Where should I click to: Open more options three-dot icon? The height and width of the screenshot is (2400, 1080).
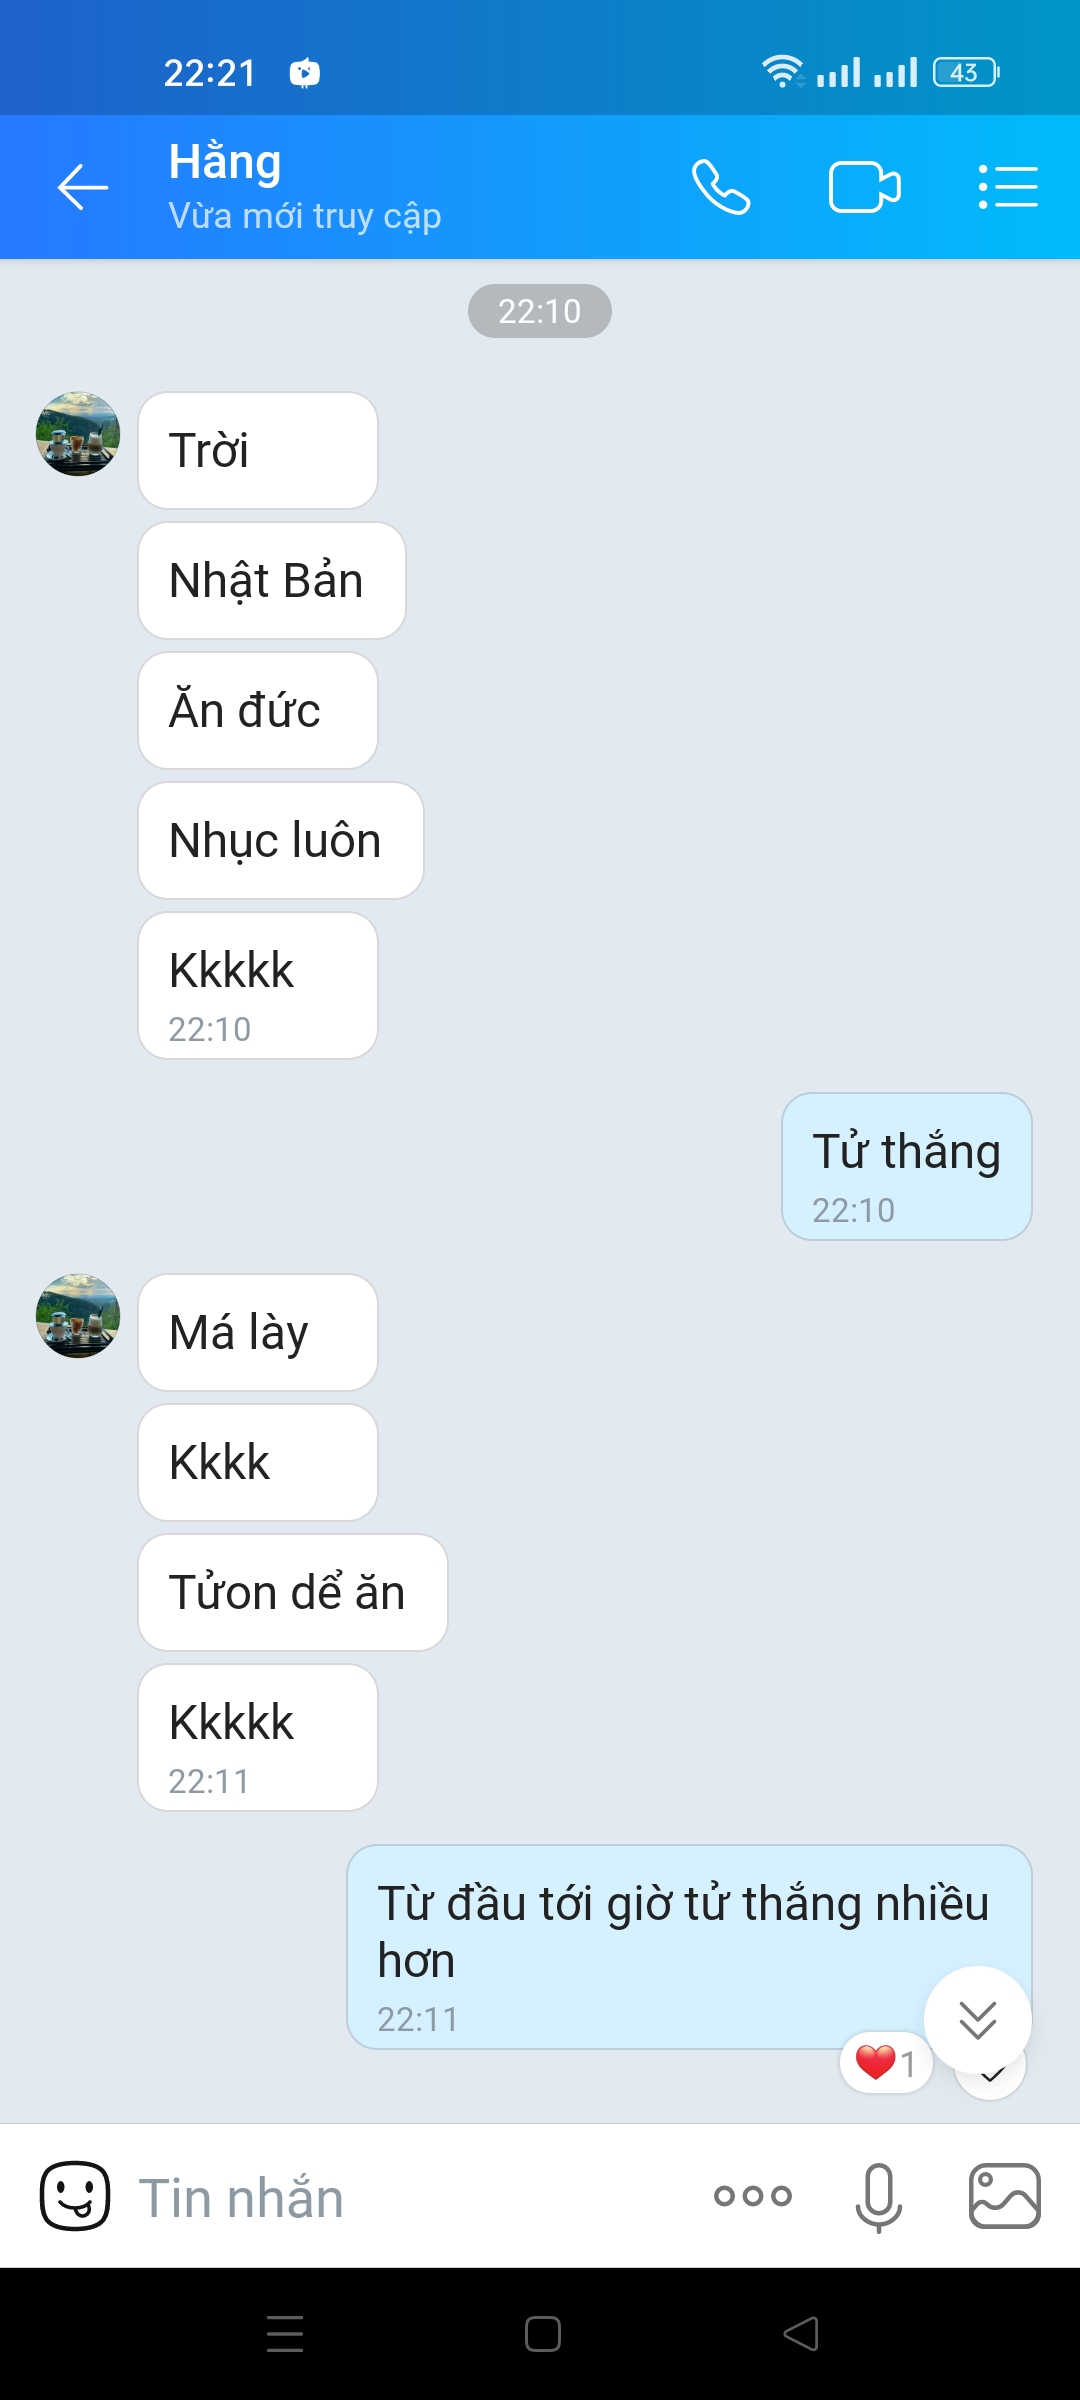pos(753,2196)
